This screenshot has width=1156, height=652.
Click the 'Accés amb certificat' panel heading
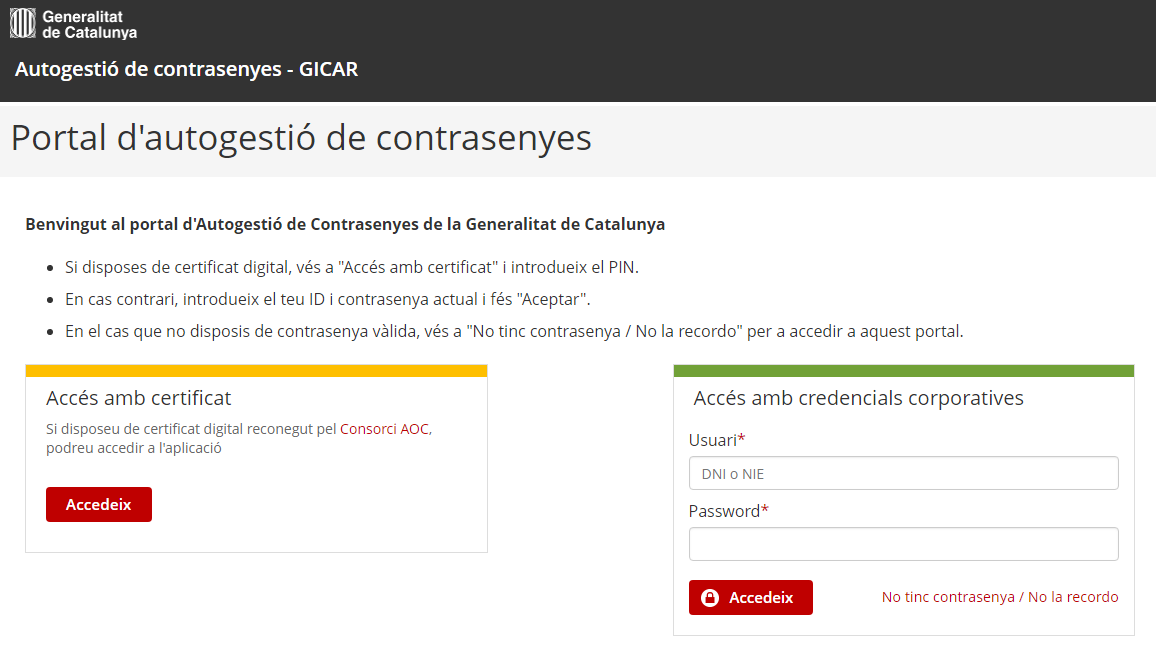[x=139, y=398]
